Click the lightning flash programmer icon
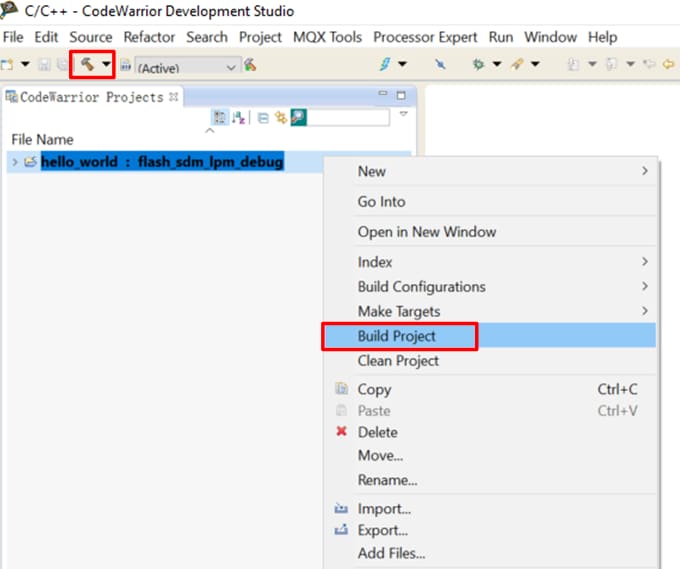This screenshot has height=569, width=680. click(386, 64)
